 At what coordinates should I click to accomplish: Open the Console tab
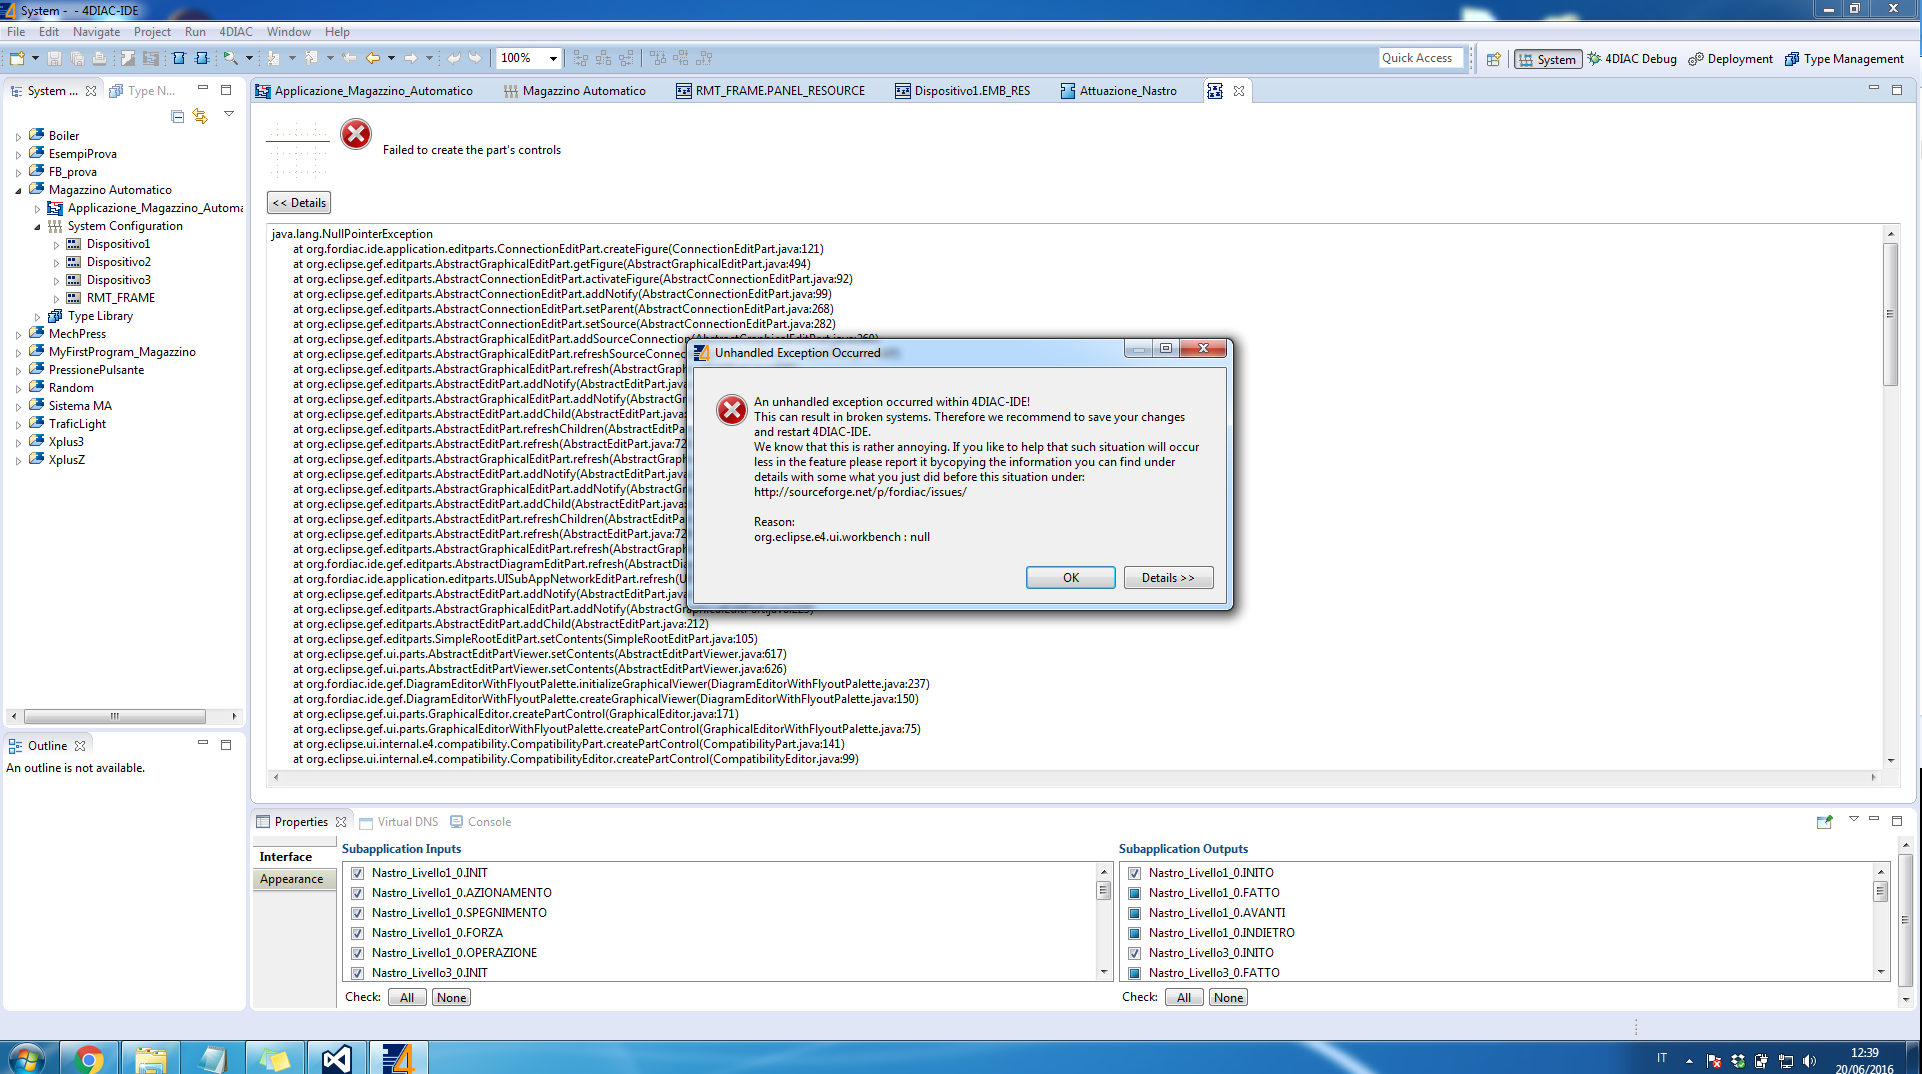[480, 822]
